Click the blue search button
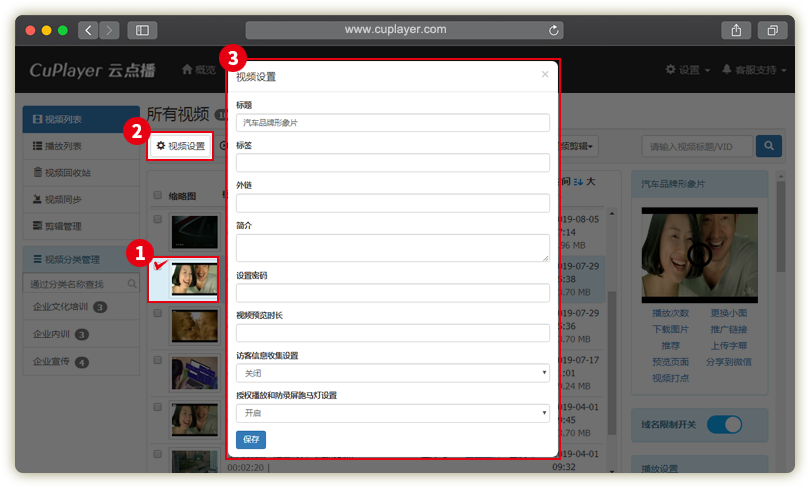 768,146
